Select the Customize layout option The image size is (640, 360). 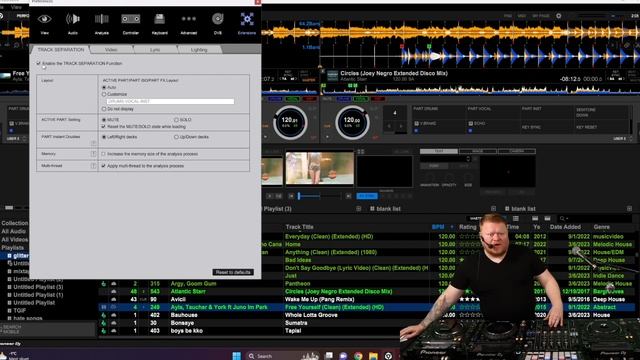[104, 94]
